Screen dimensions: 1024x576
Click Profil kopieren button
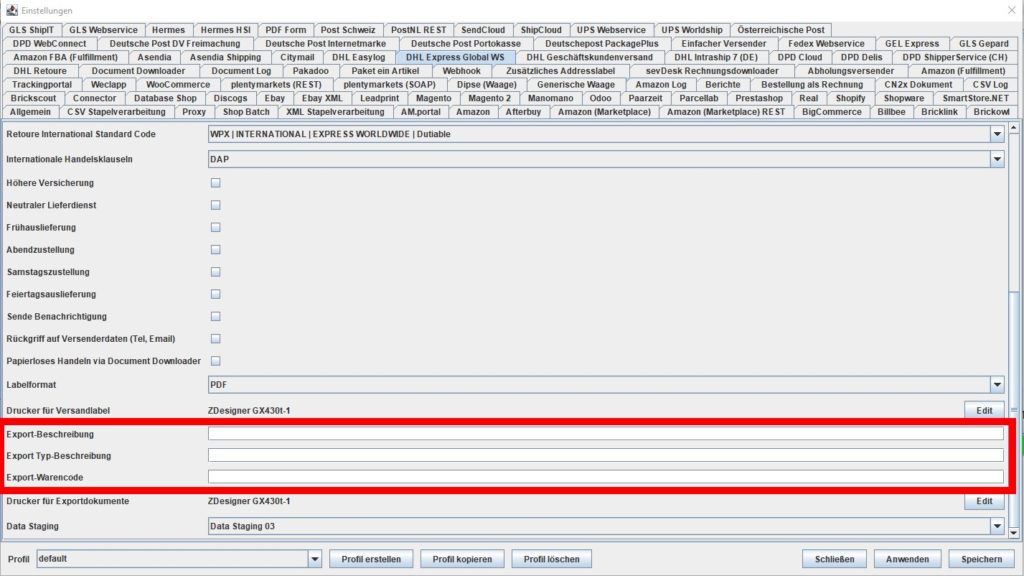point(462,559)
